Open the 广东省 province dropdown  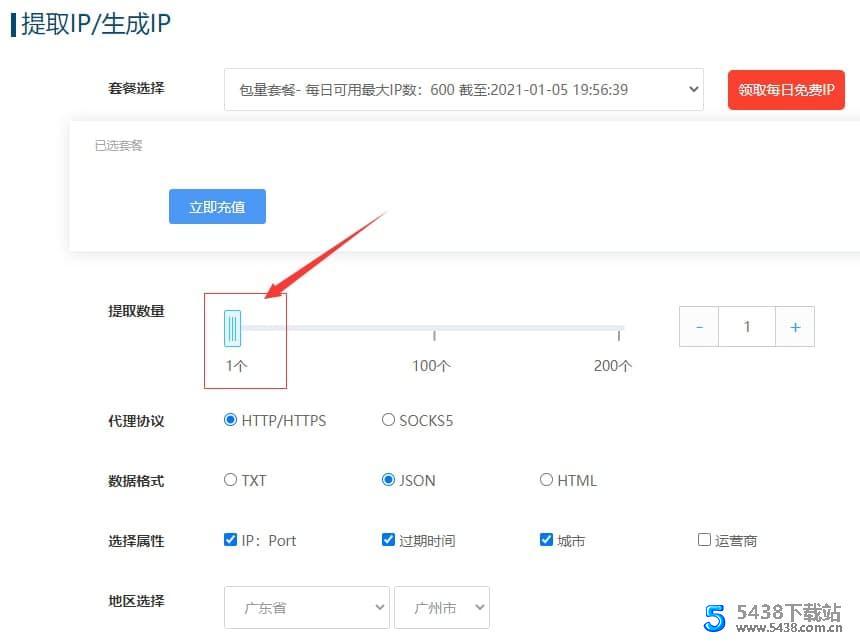coord(306,607)
